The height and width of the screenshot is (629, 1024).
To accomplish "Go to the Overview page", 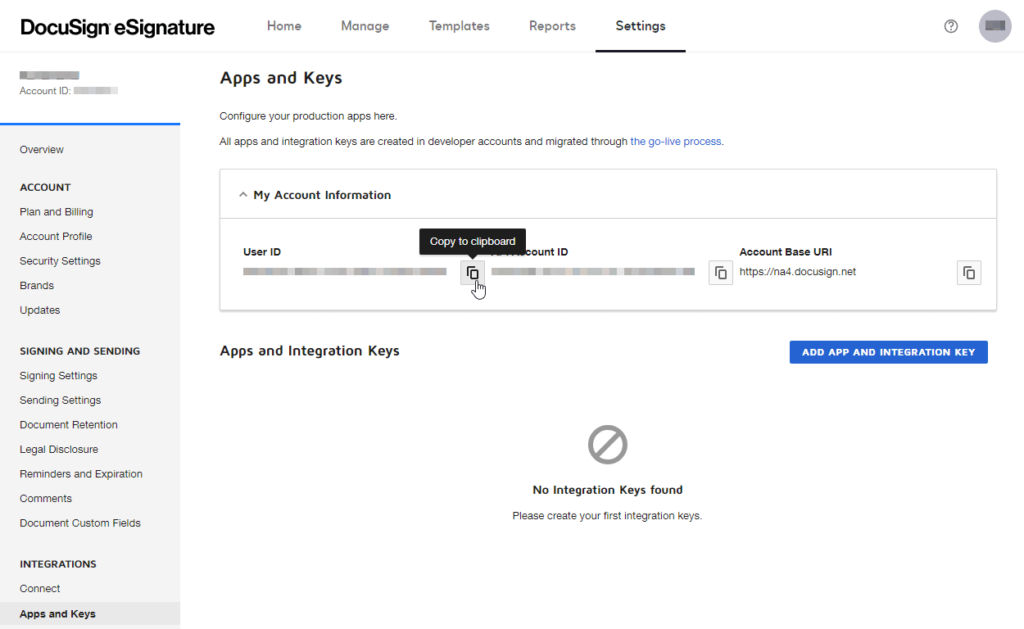I will point(41,149).
